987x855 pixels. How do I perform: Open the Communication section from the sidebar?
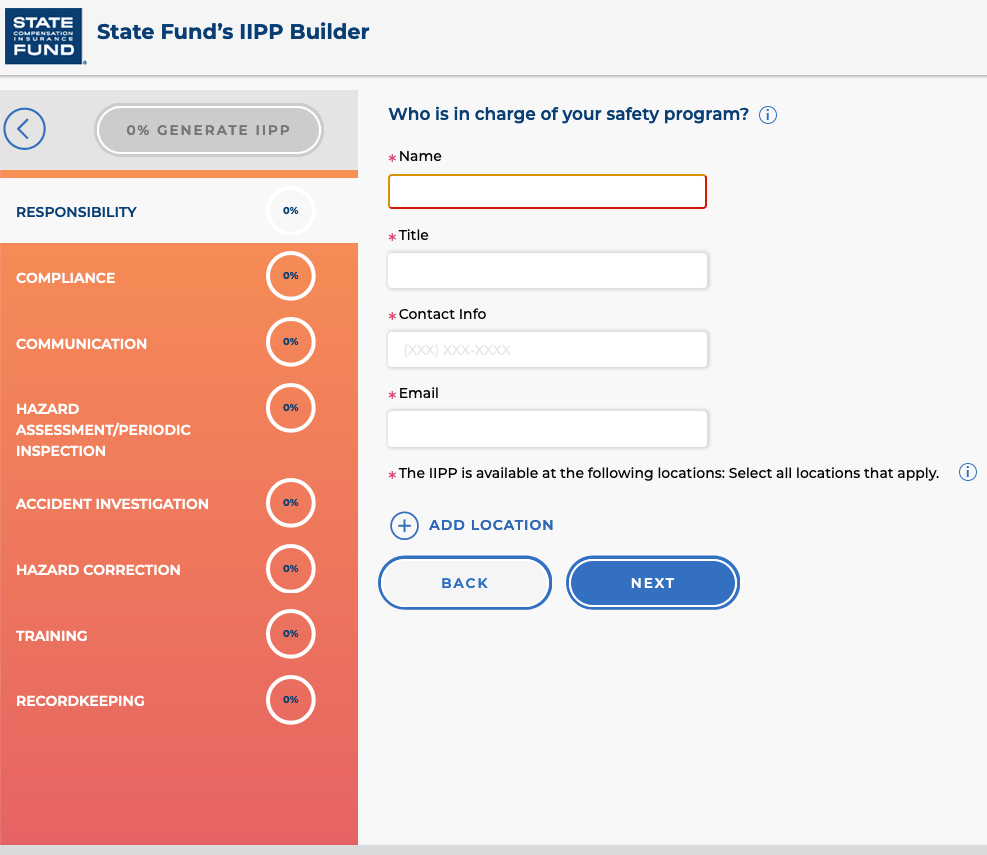coord(81,343)
